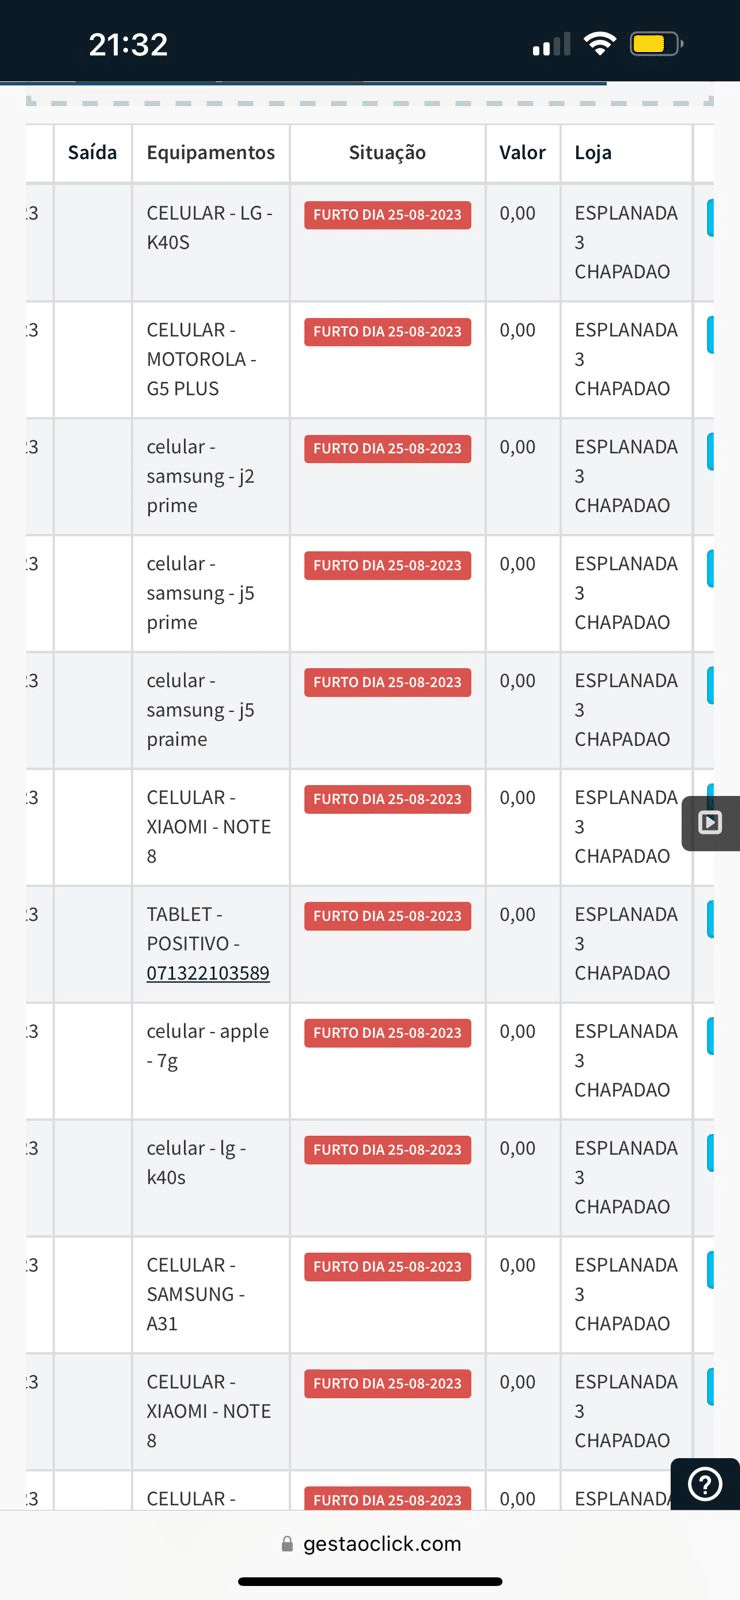Click the Equipamentos column header

211,153
